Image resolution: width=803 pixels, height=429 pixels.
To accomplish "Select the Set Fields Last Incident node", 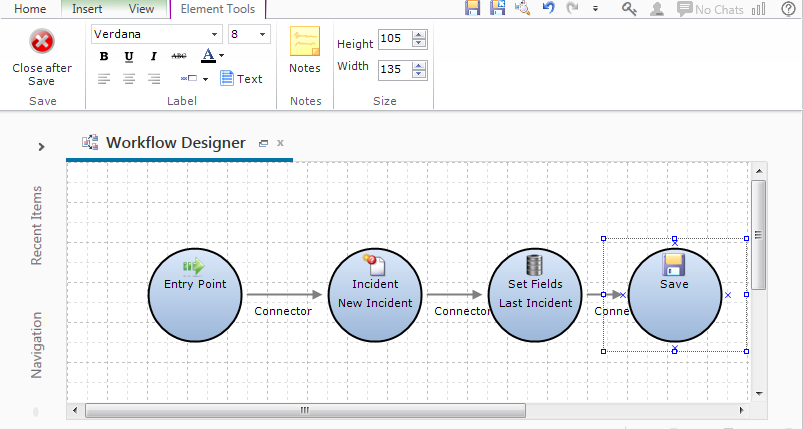I will click(535, 295).
